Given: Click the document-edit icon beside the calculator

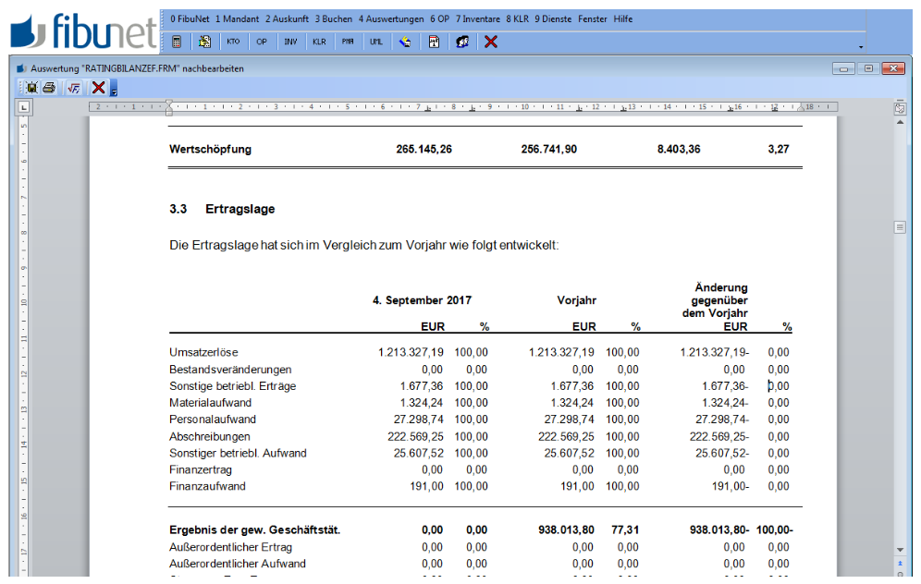Looking at the screenshot, I should pyautogui.click(x=205, y=42).
